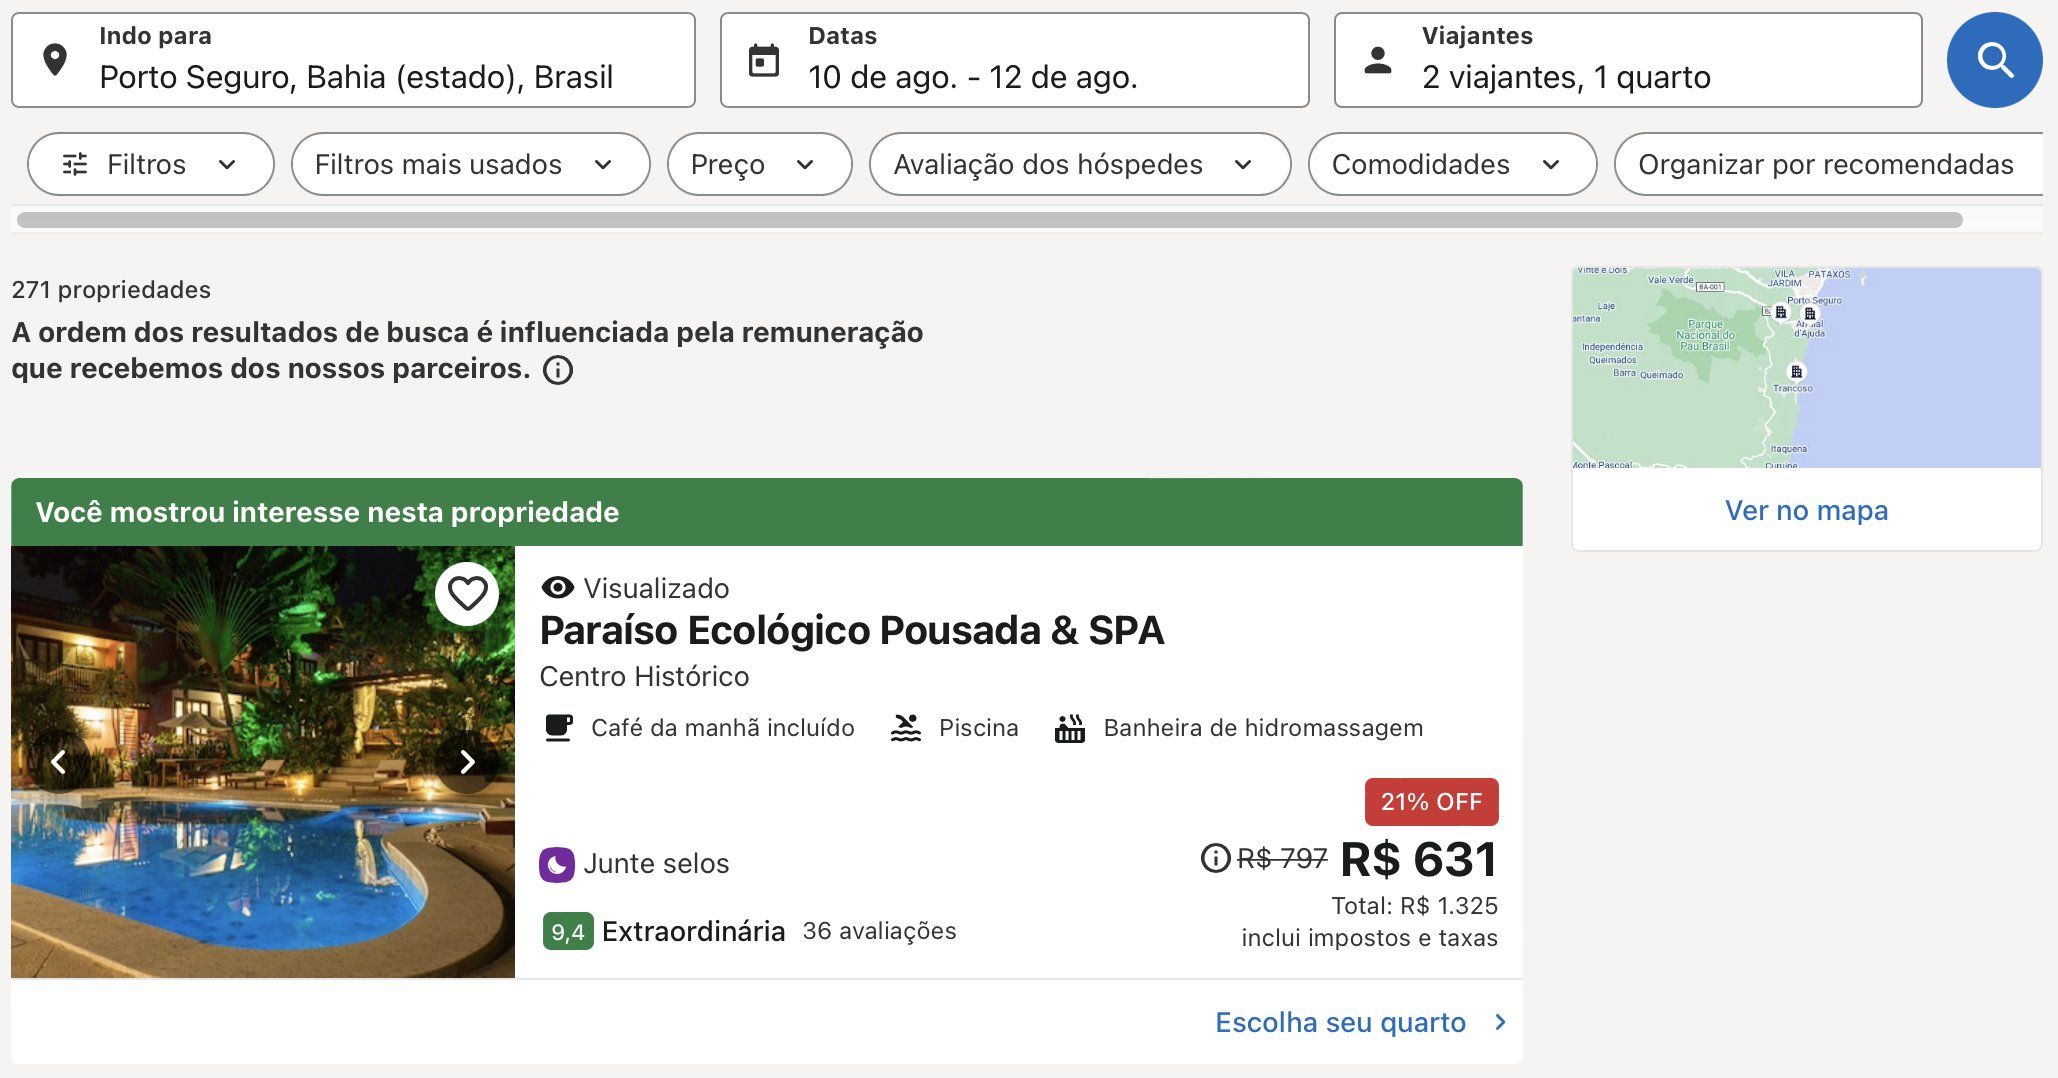Open the Preço filter dropdown
2058x1078 pixels.
(x=759, y=164)
